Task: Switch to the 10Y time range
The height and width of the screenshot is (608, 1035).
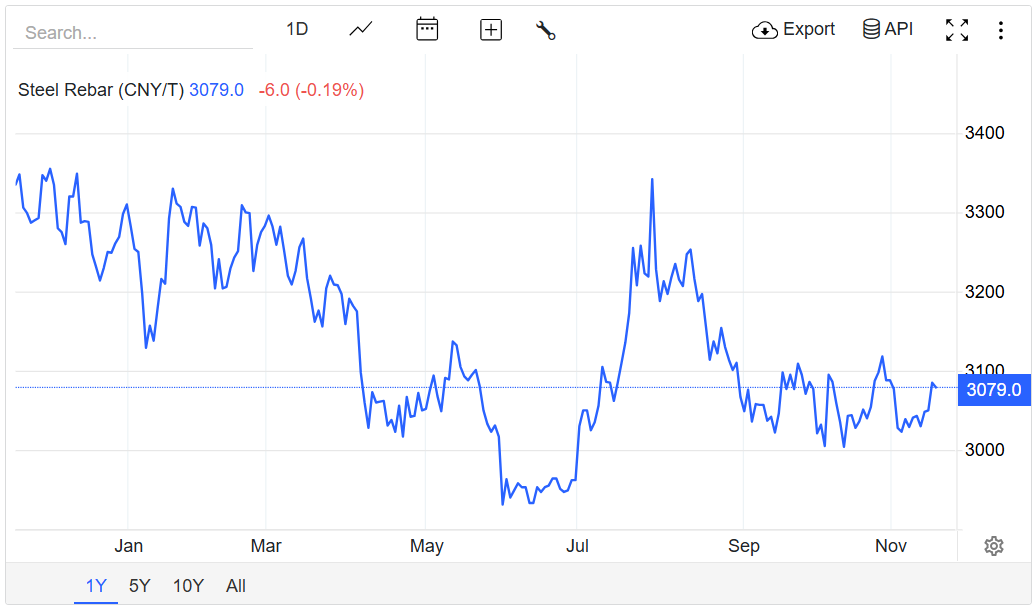Action: coord(188,586)
